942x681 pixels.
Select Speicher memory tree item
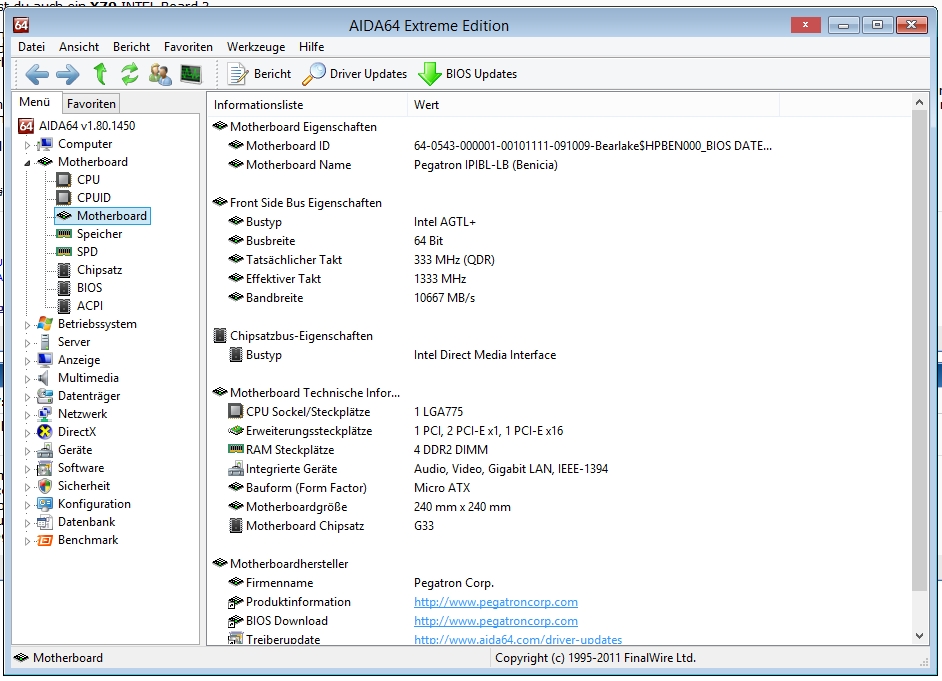99,234
